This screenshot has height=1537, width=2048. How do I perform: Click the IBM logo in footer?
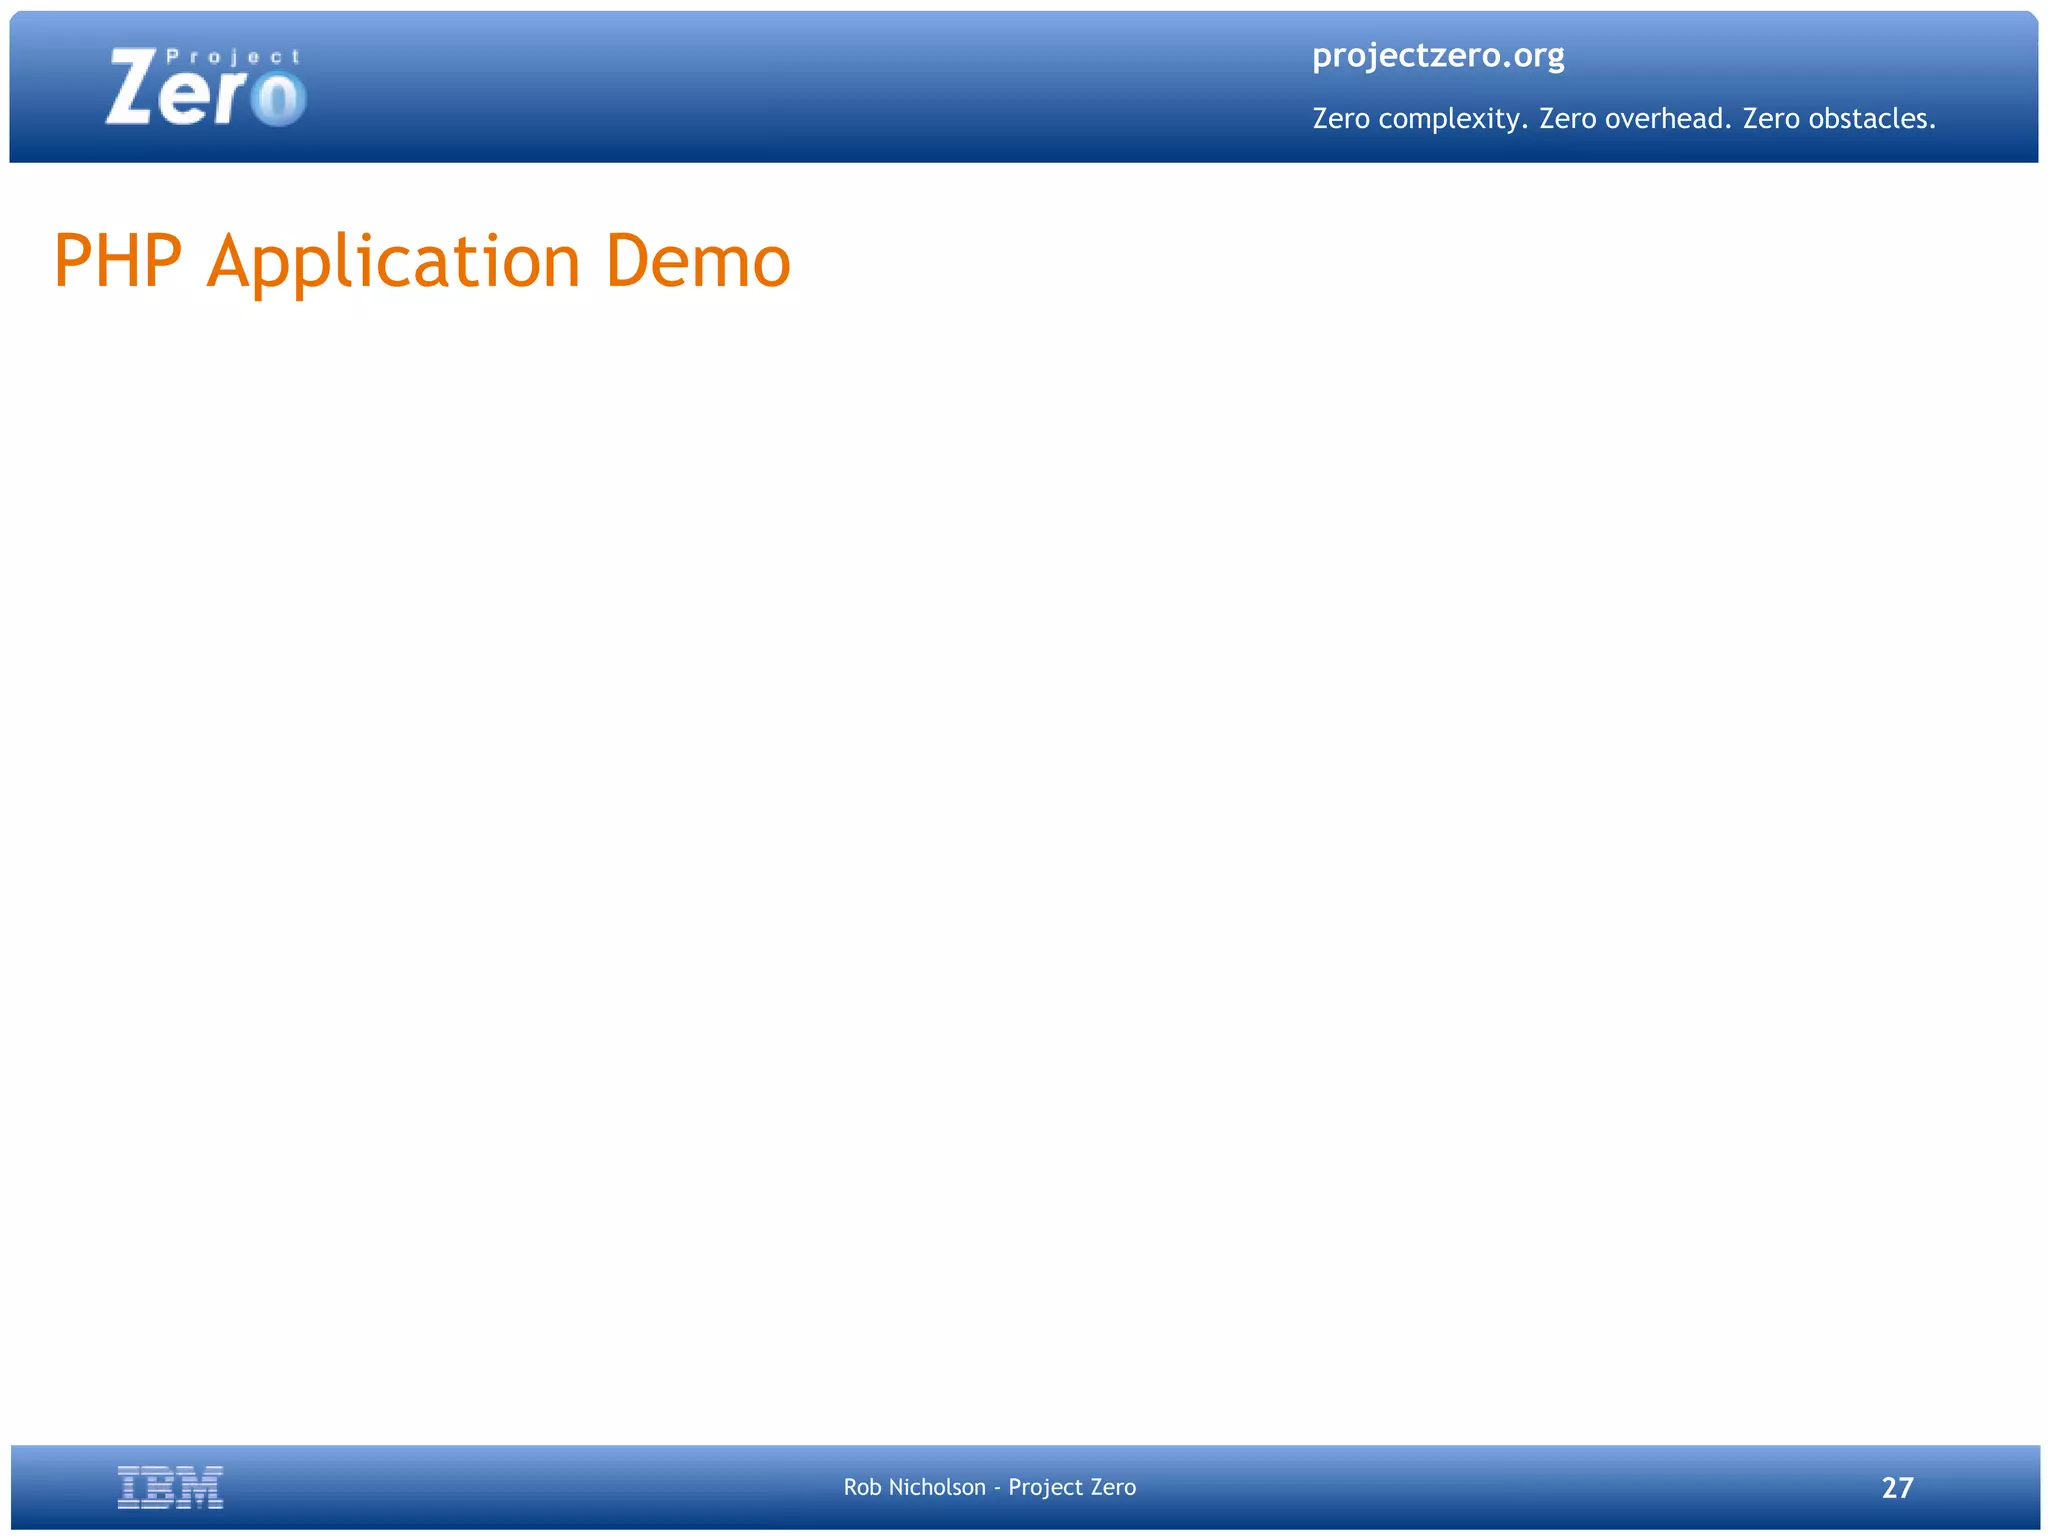(170, 1487)
